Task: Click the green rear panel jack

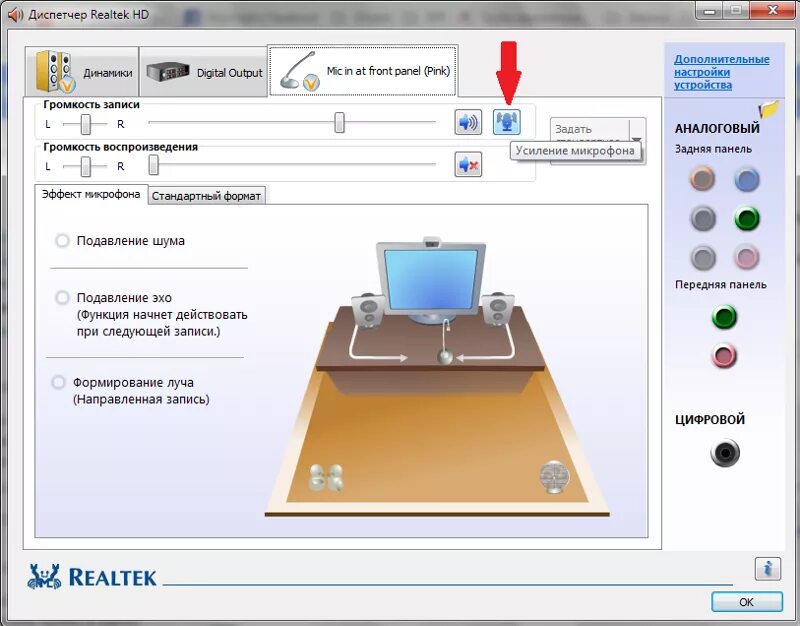Action: [x=747, y=219]
